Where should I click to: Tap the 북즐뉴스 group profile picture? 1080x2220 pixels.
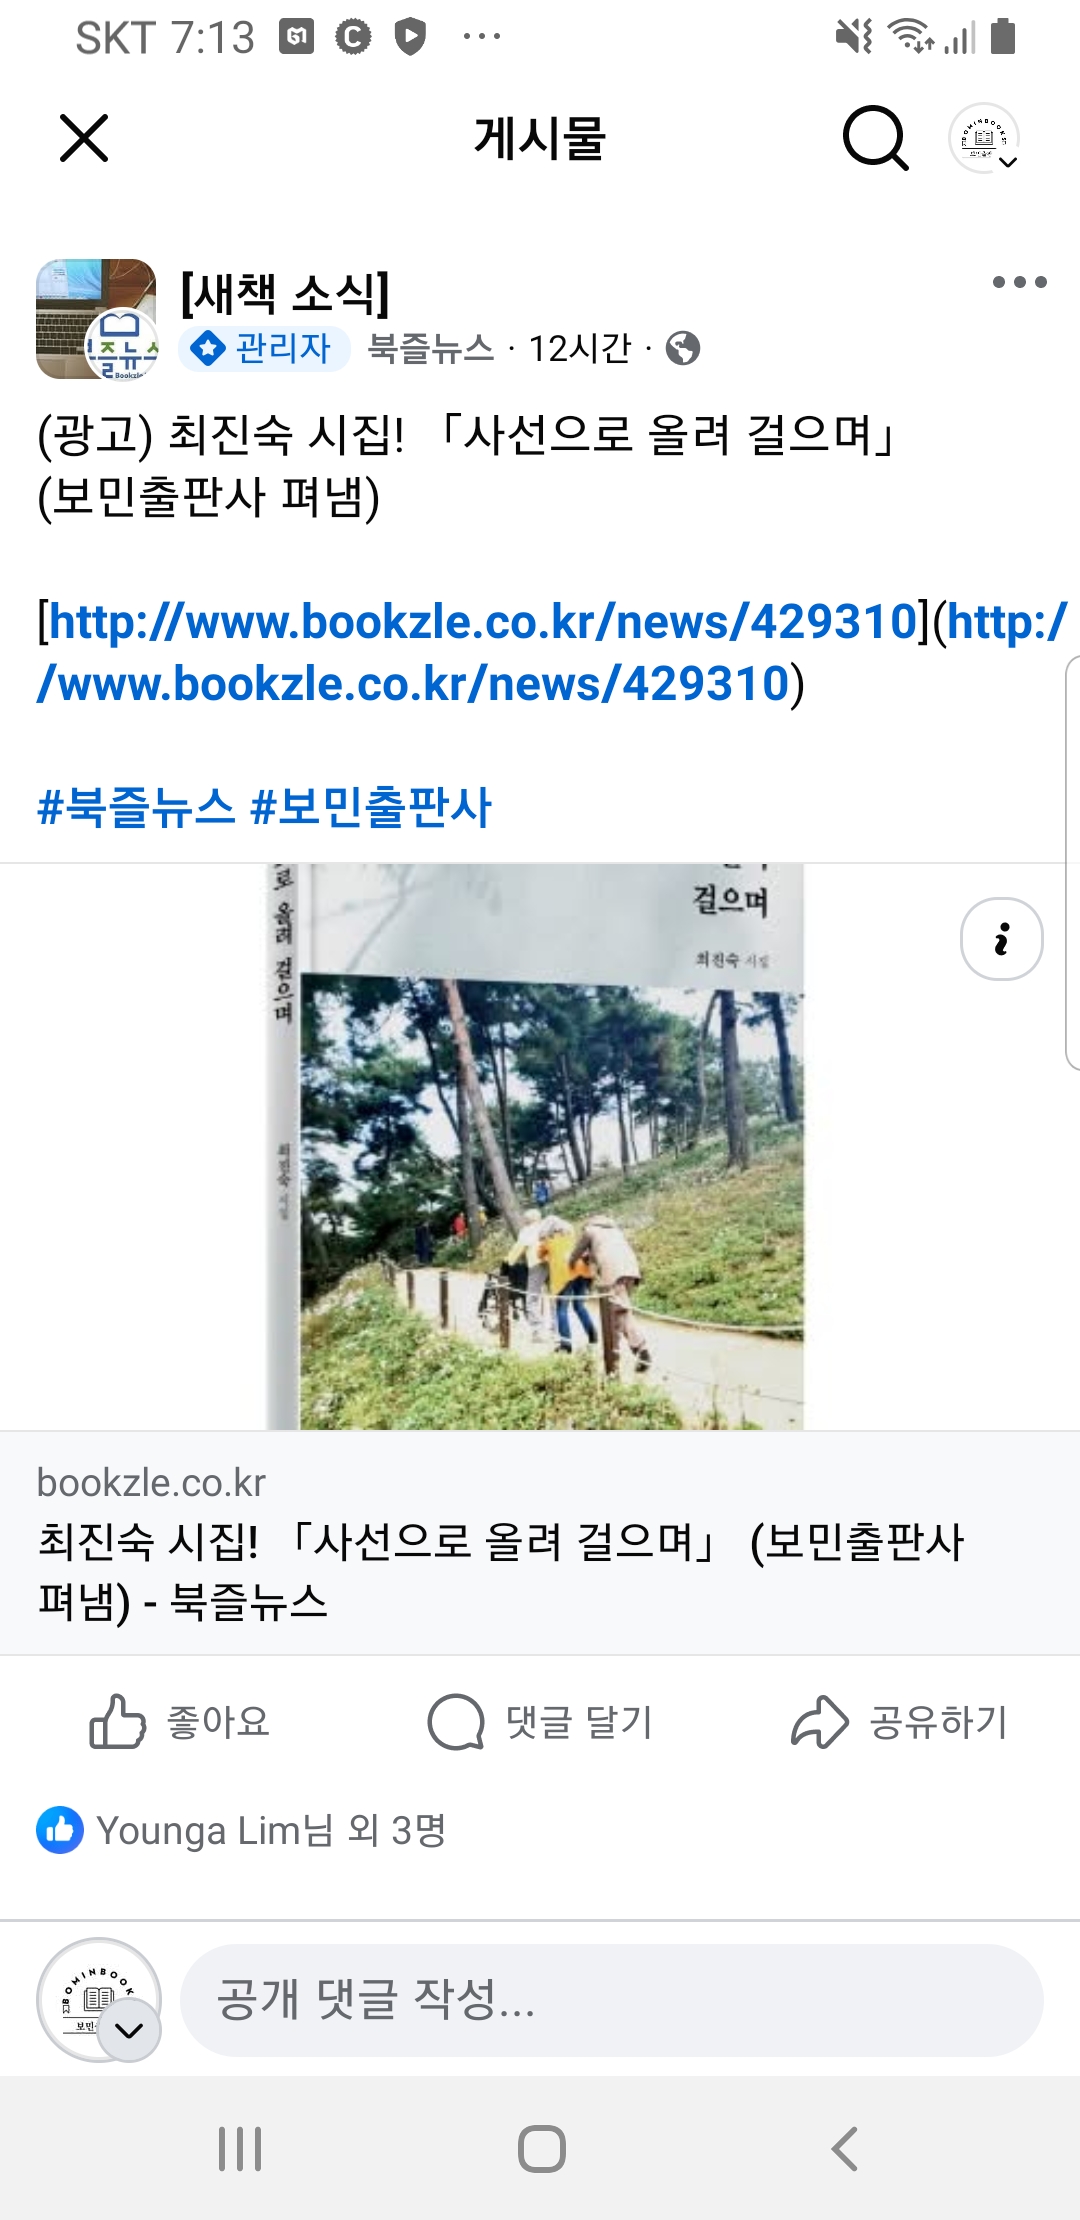click(97, 319)
